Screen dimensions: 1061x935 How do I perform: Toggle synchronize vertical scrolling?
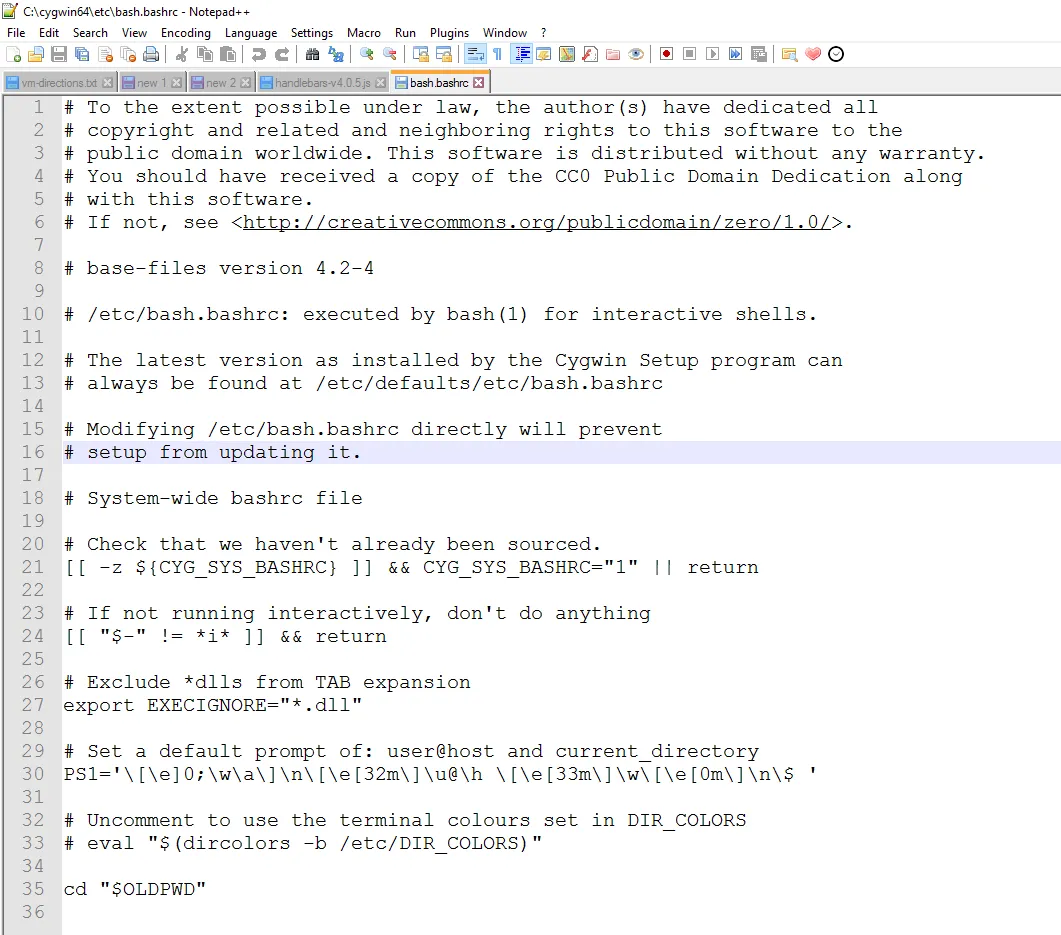pos(420,54)
